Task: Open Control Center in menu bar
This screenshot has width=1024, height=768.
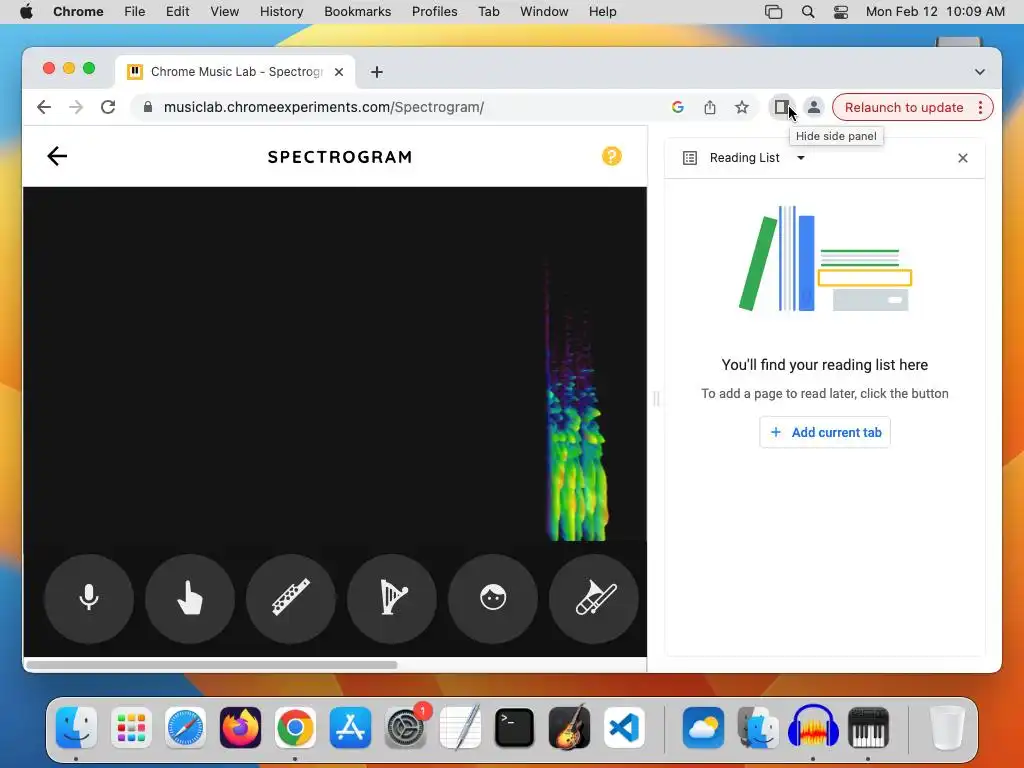Action: pos(841,12)
